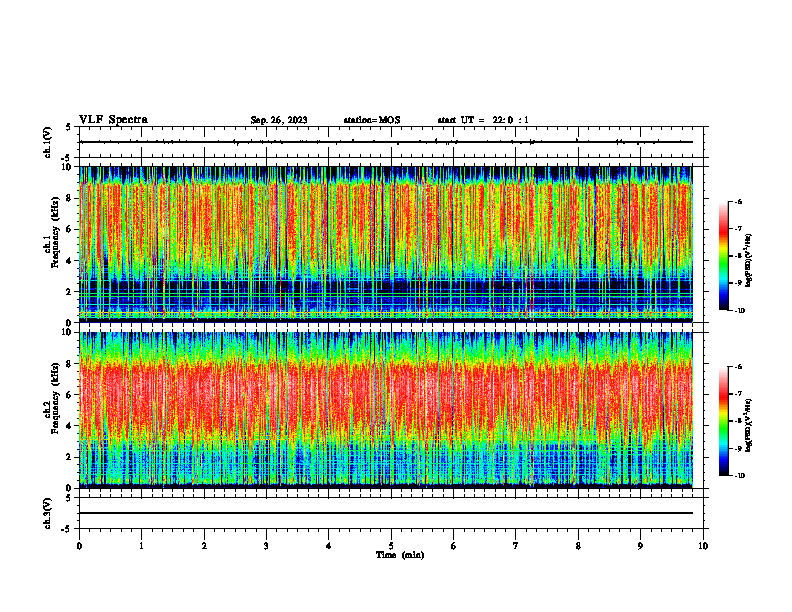Click time axis tick label 5
Viewport: 792px width, 612px height.
pos(391,546)
